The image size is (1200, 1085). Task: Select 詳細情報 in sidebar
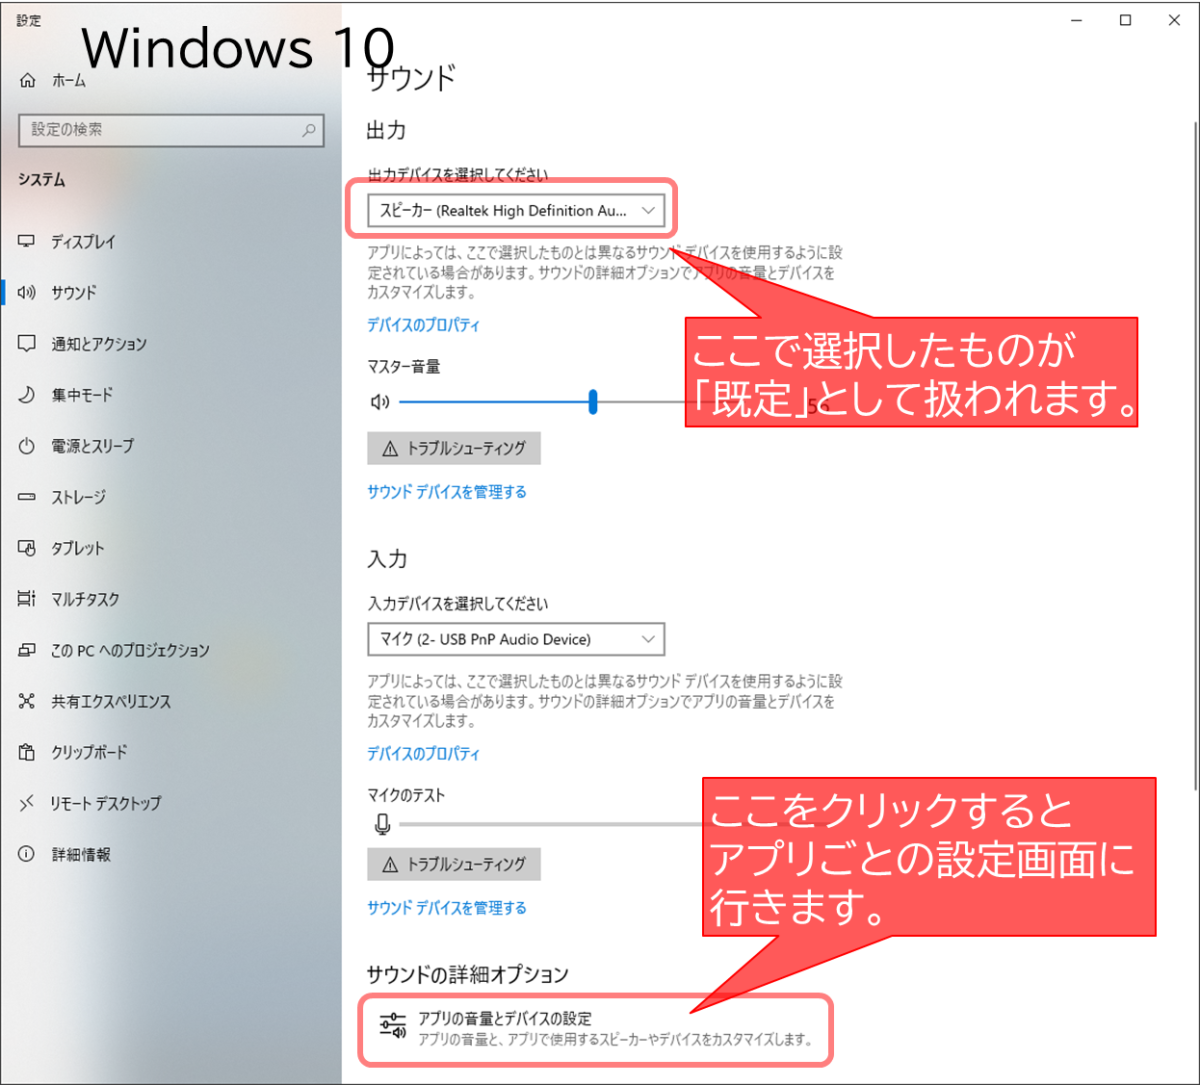pyautogui.click(x=170, y=854)
